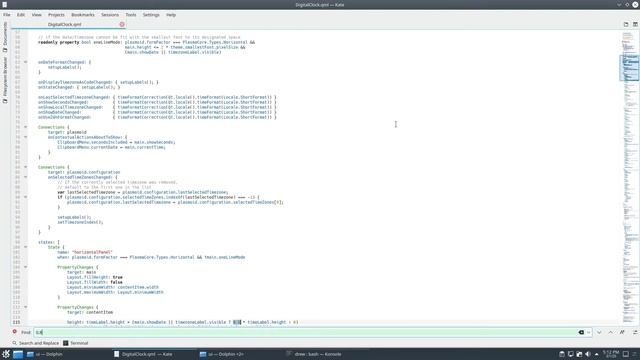Open the Help menu
Screen dimensions: 640x360
[x=171, y=15]
